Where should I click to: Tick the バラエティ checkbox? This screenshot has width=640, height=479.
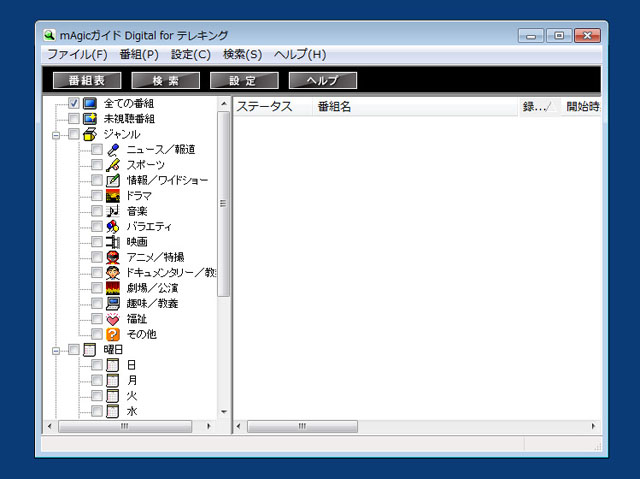point(97,226)
